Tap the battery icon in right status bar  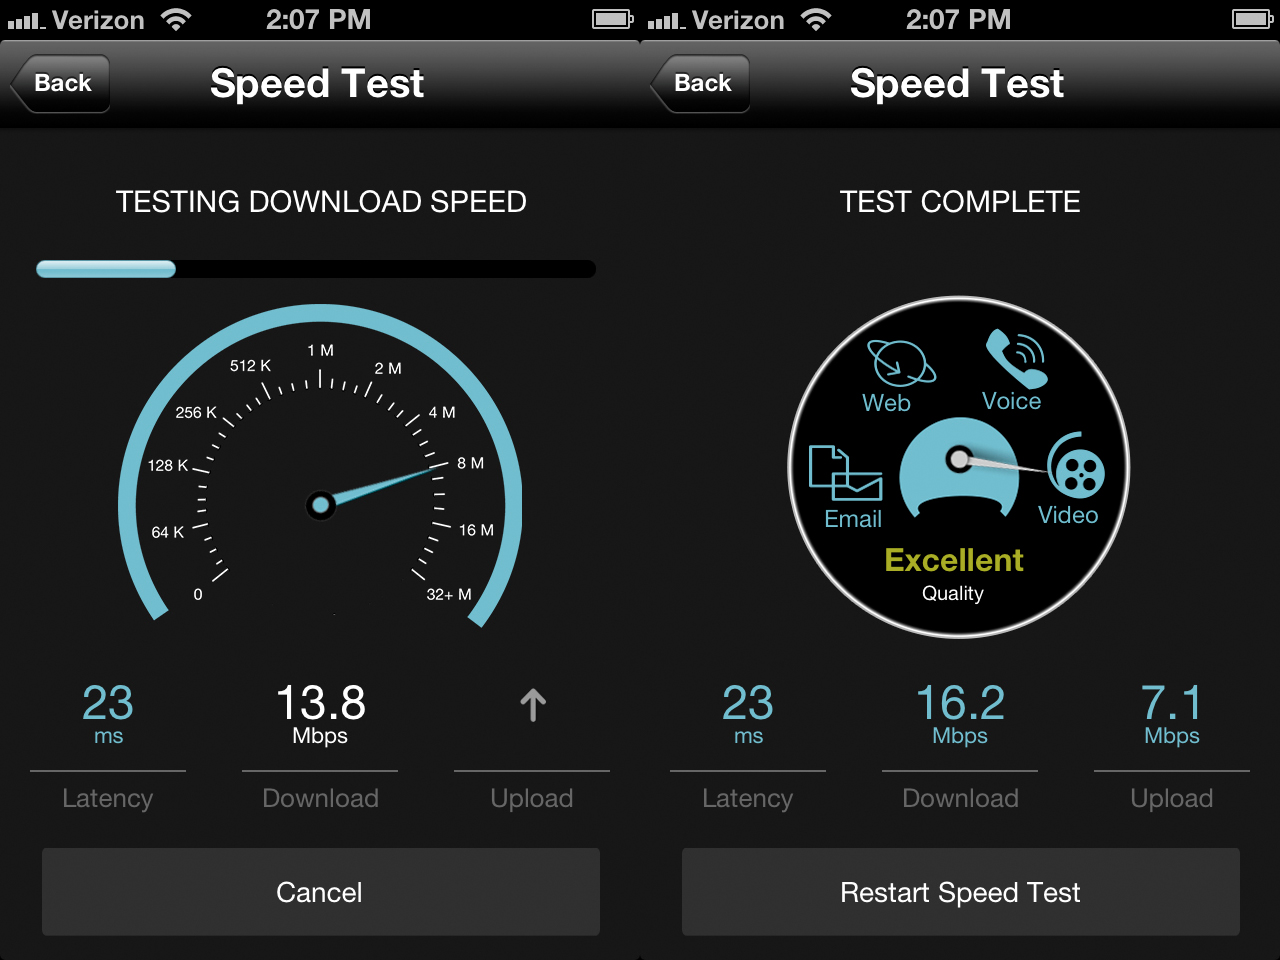tap(1254, 19)
